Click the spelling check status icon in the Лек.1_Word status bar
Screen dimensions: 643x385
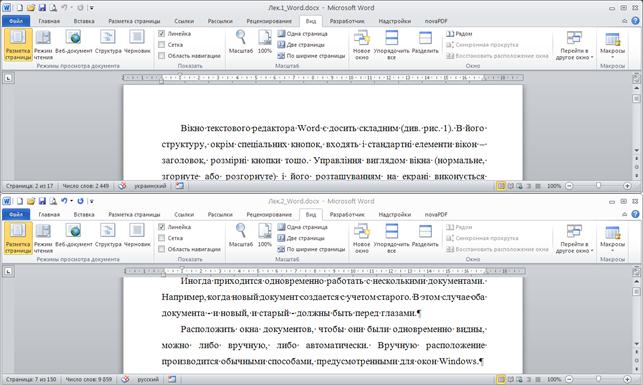click(x=122, y=186)
